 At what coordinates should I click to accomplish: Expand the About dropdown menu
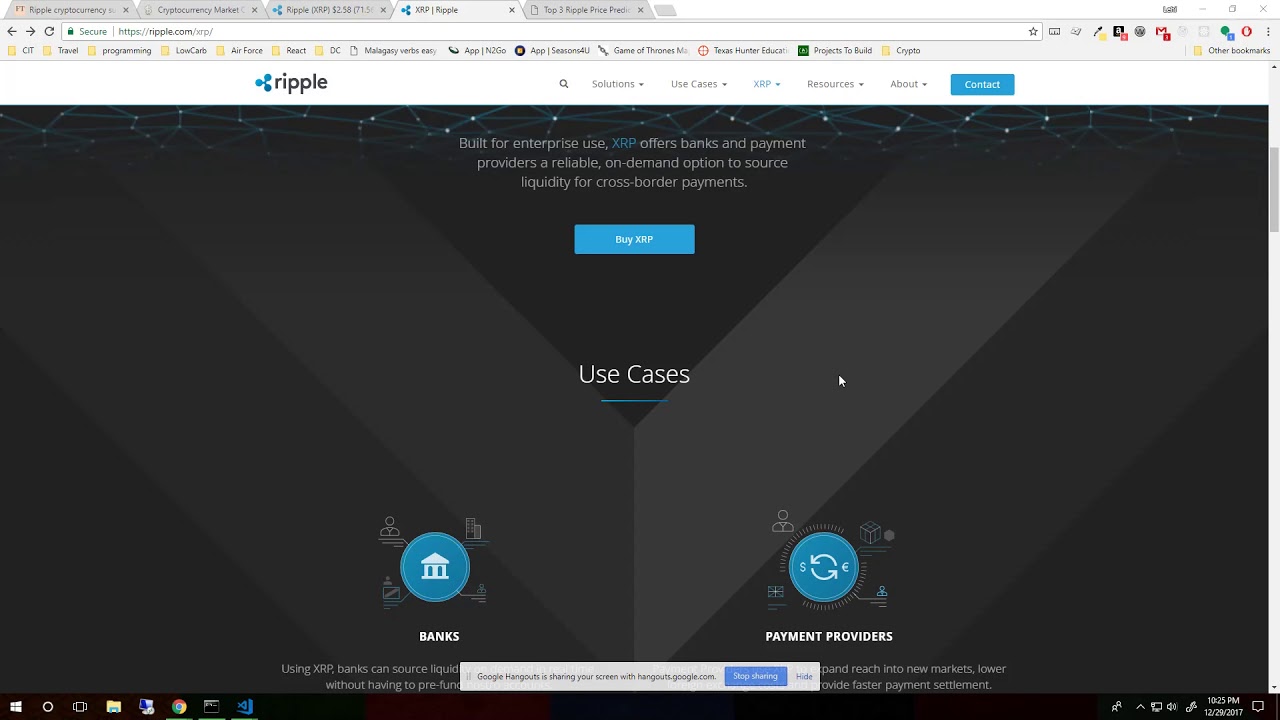click(x=908, y=84)
